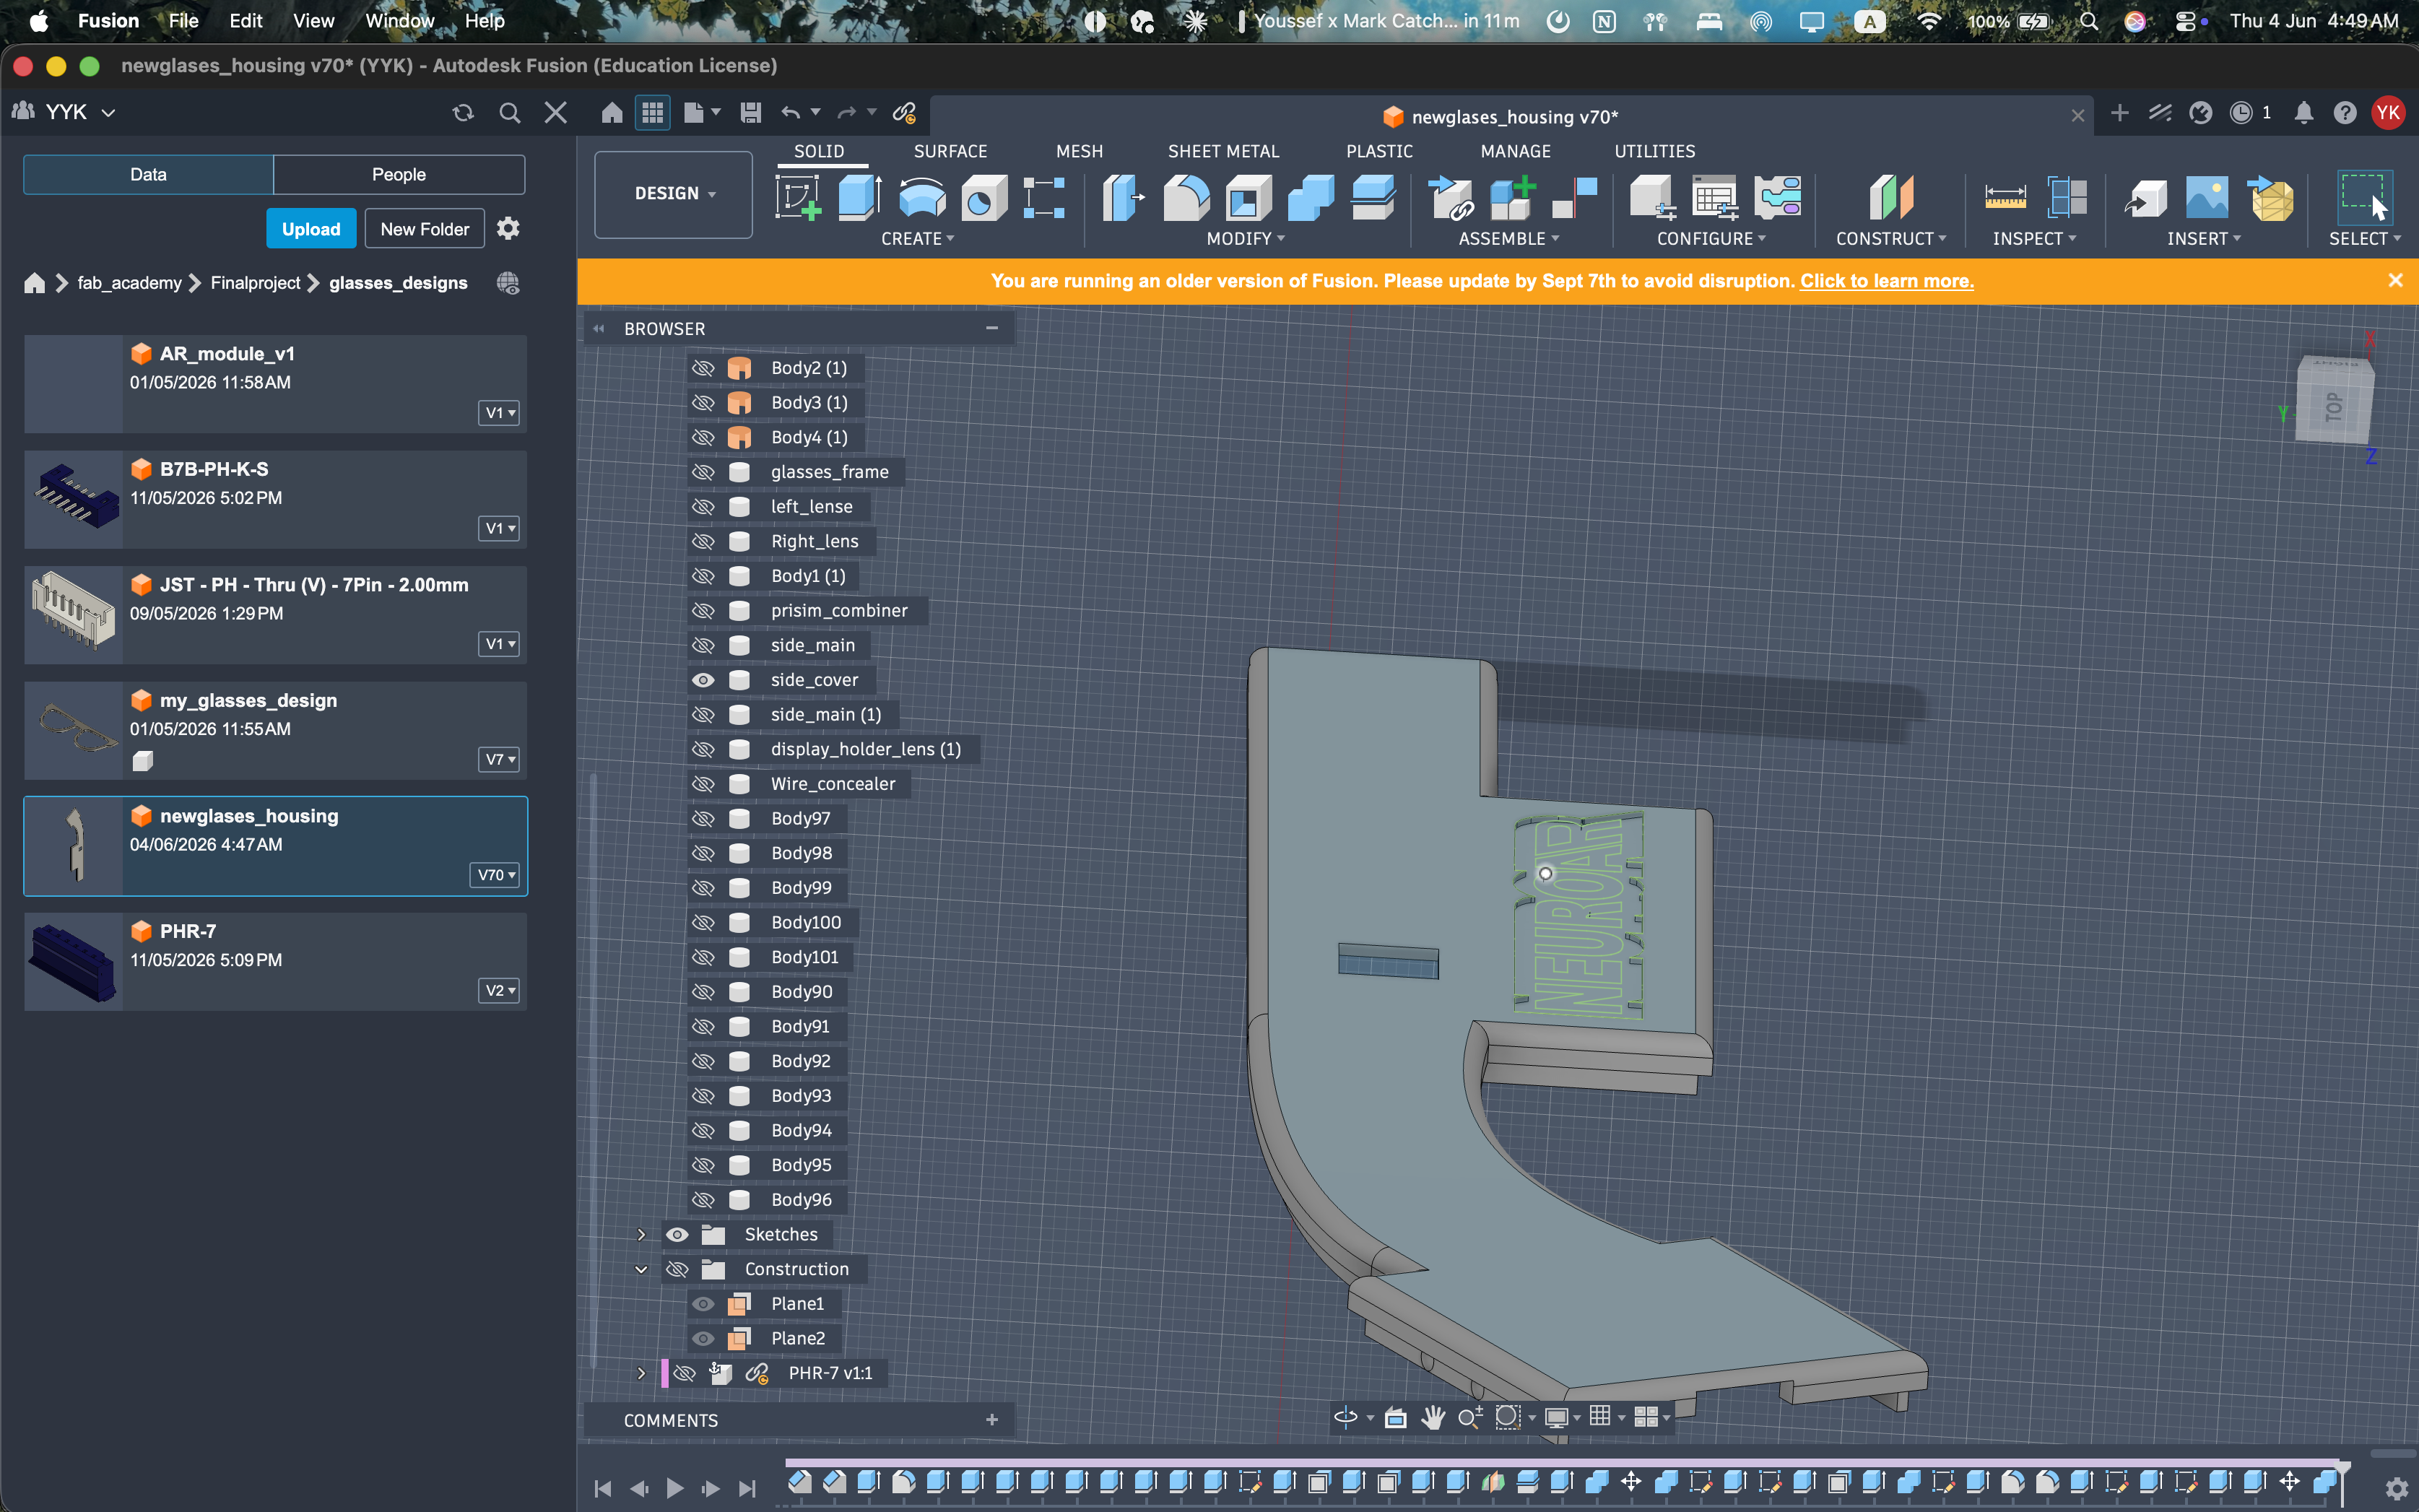The width and height of the screenshot is (2419, 1512).
Task: Open the MODIFY dropdown menu
Action: [1245, 239]
